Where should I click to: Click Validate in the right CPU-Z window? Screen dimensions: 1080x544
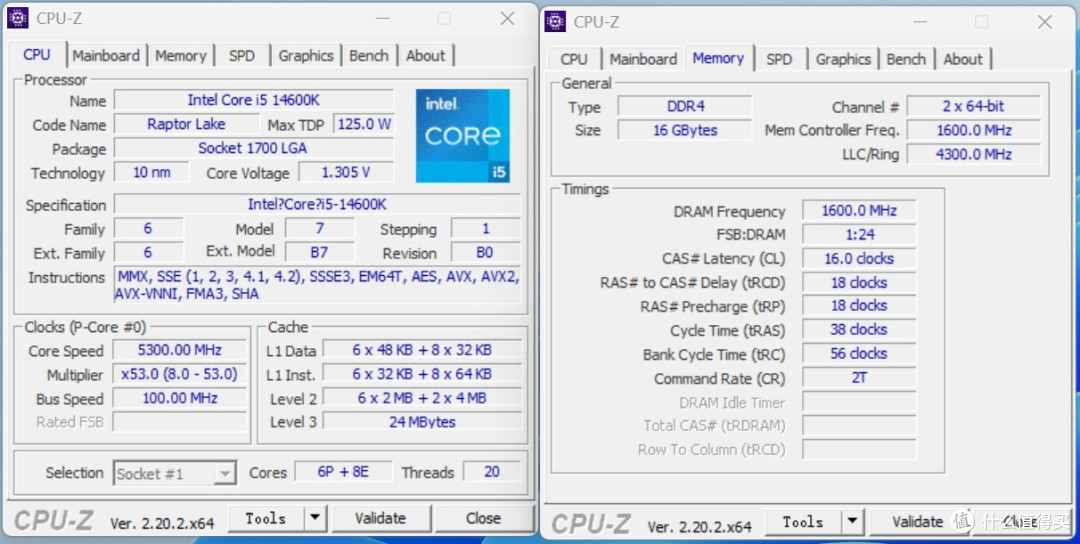[x=917, y=522]
